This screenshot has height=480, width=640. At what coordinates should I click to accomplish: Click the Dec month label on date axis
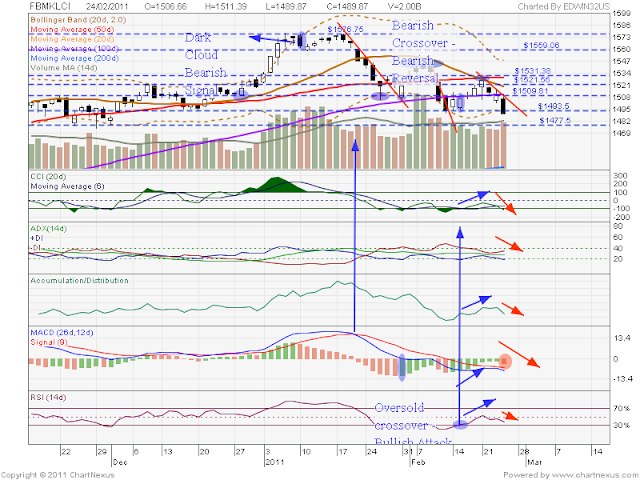point(120,462)
